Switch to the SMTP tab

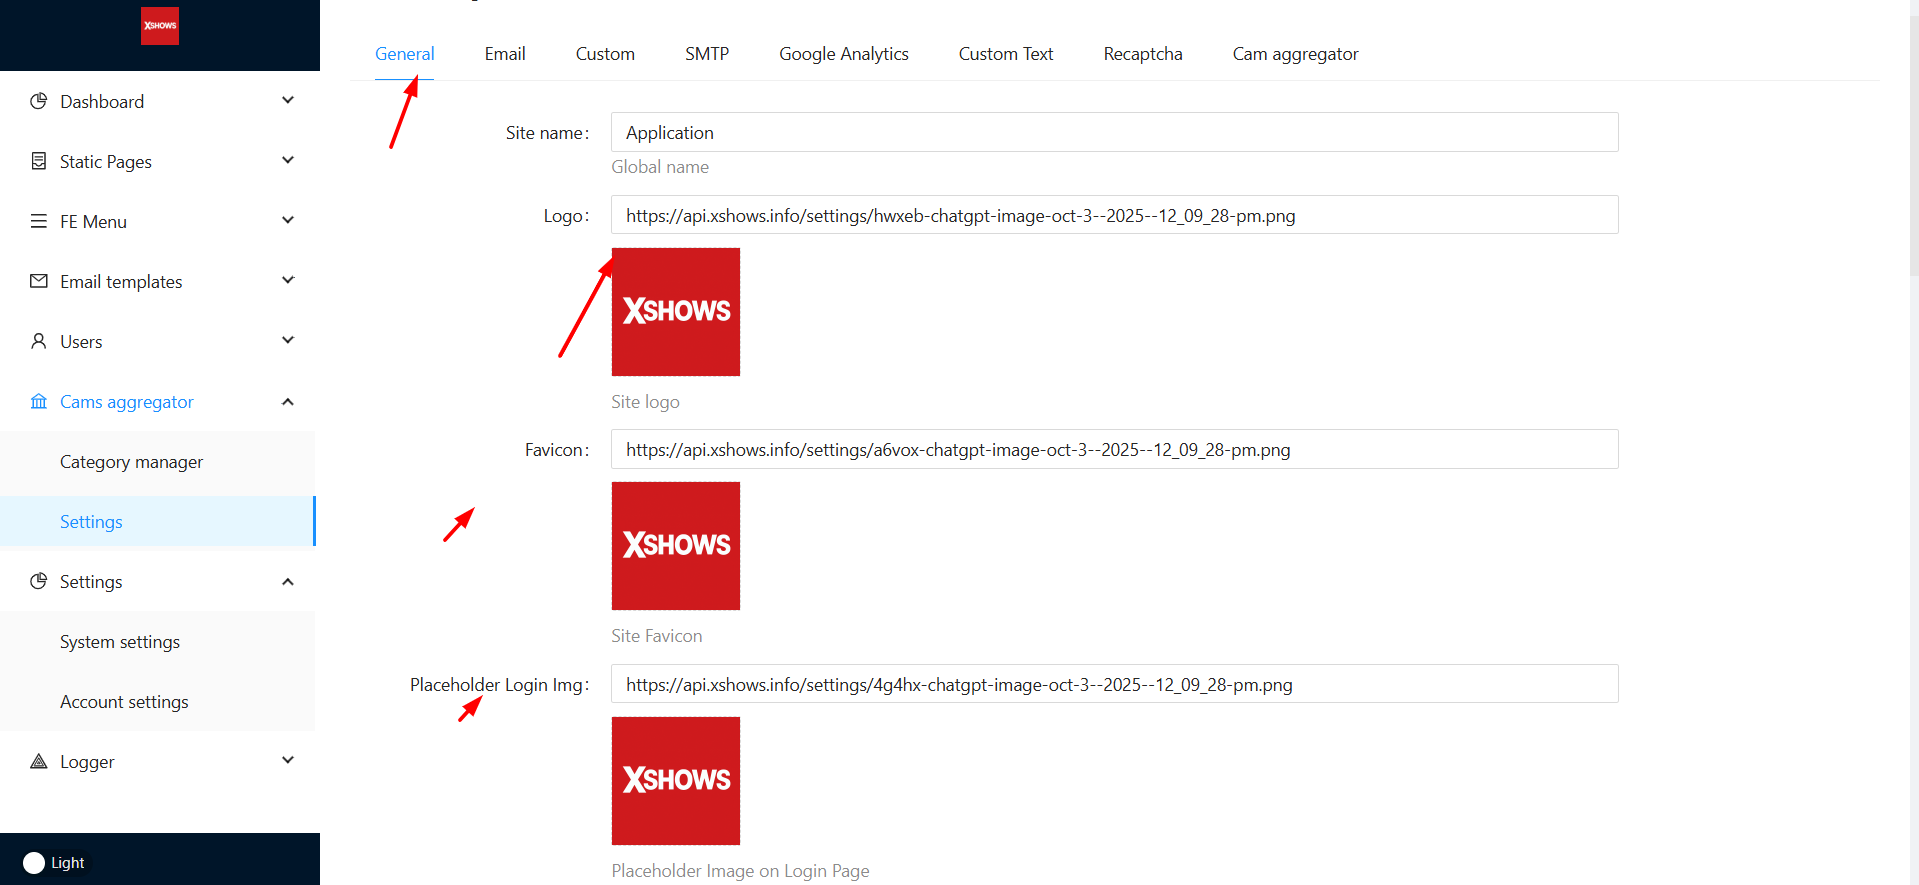pyautogui.click(x=706, y=54)
